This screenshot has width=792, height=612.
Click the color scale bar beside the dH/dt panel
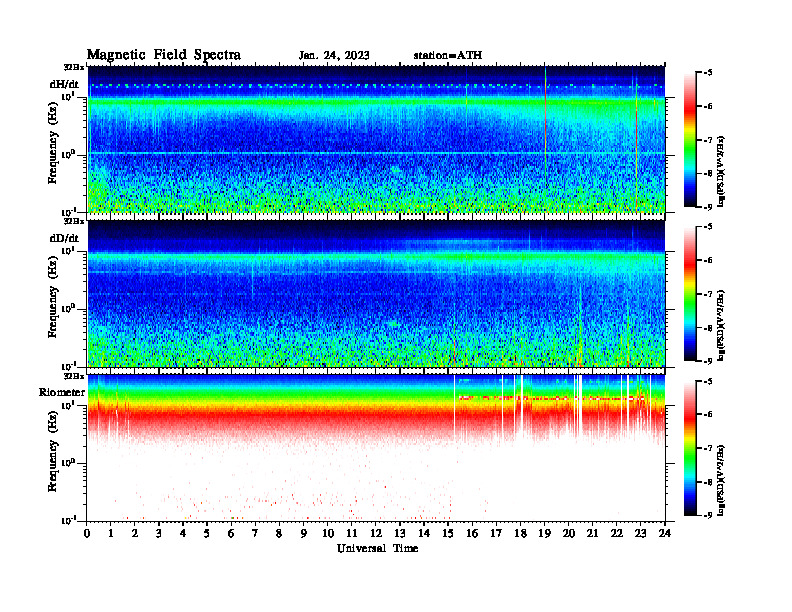pyautogui.click(x=690, y=139)
